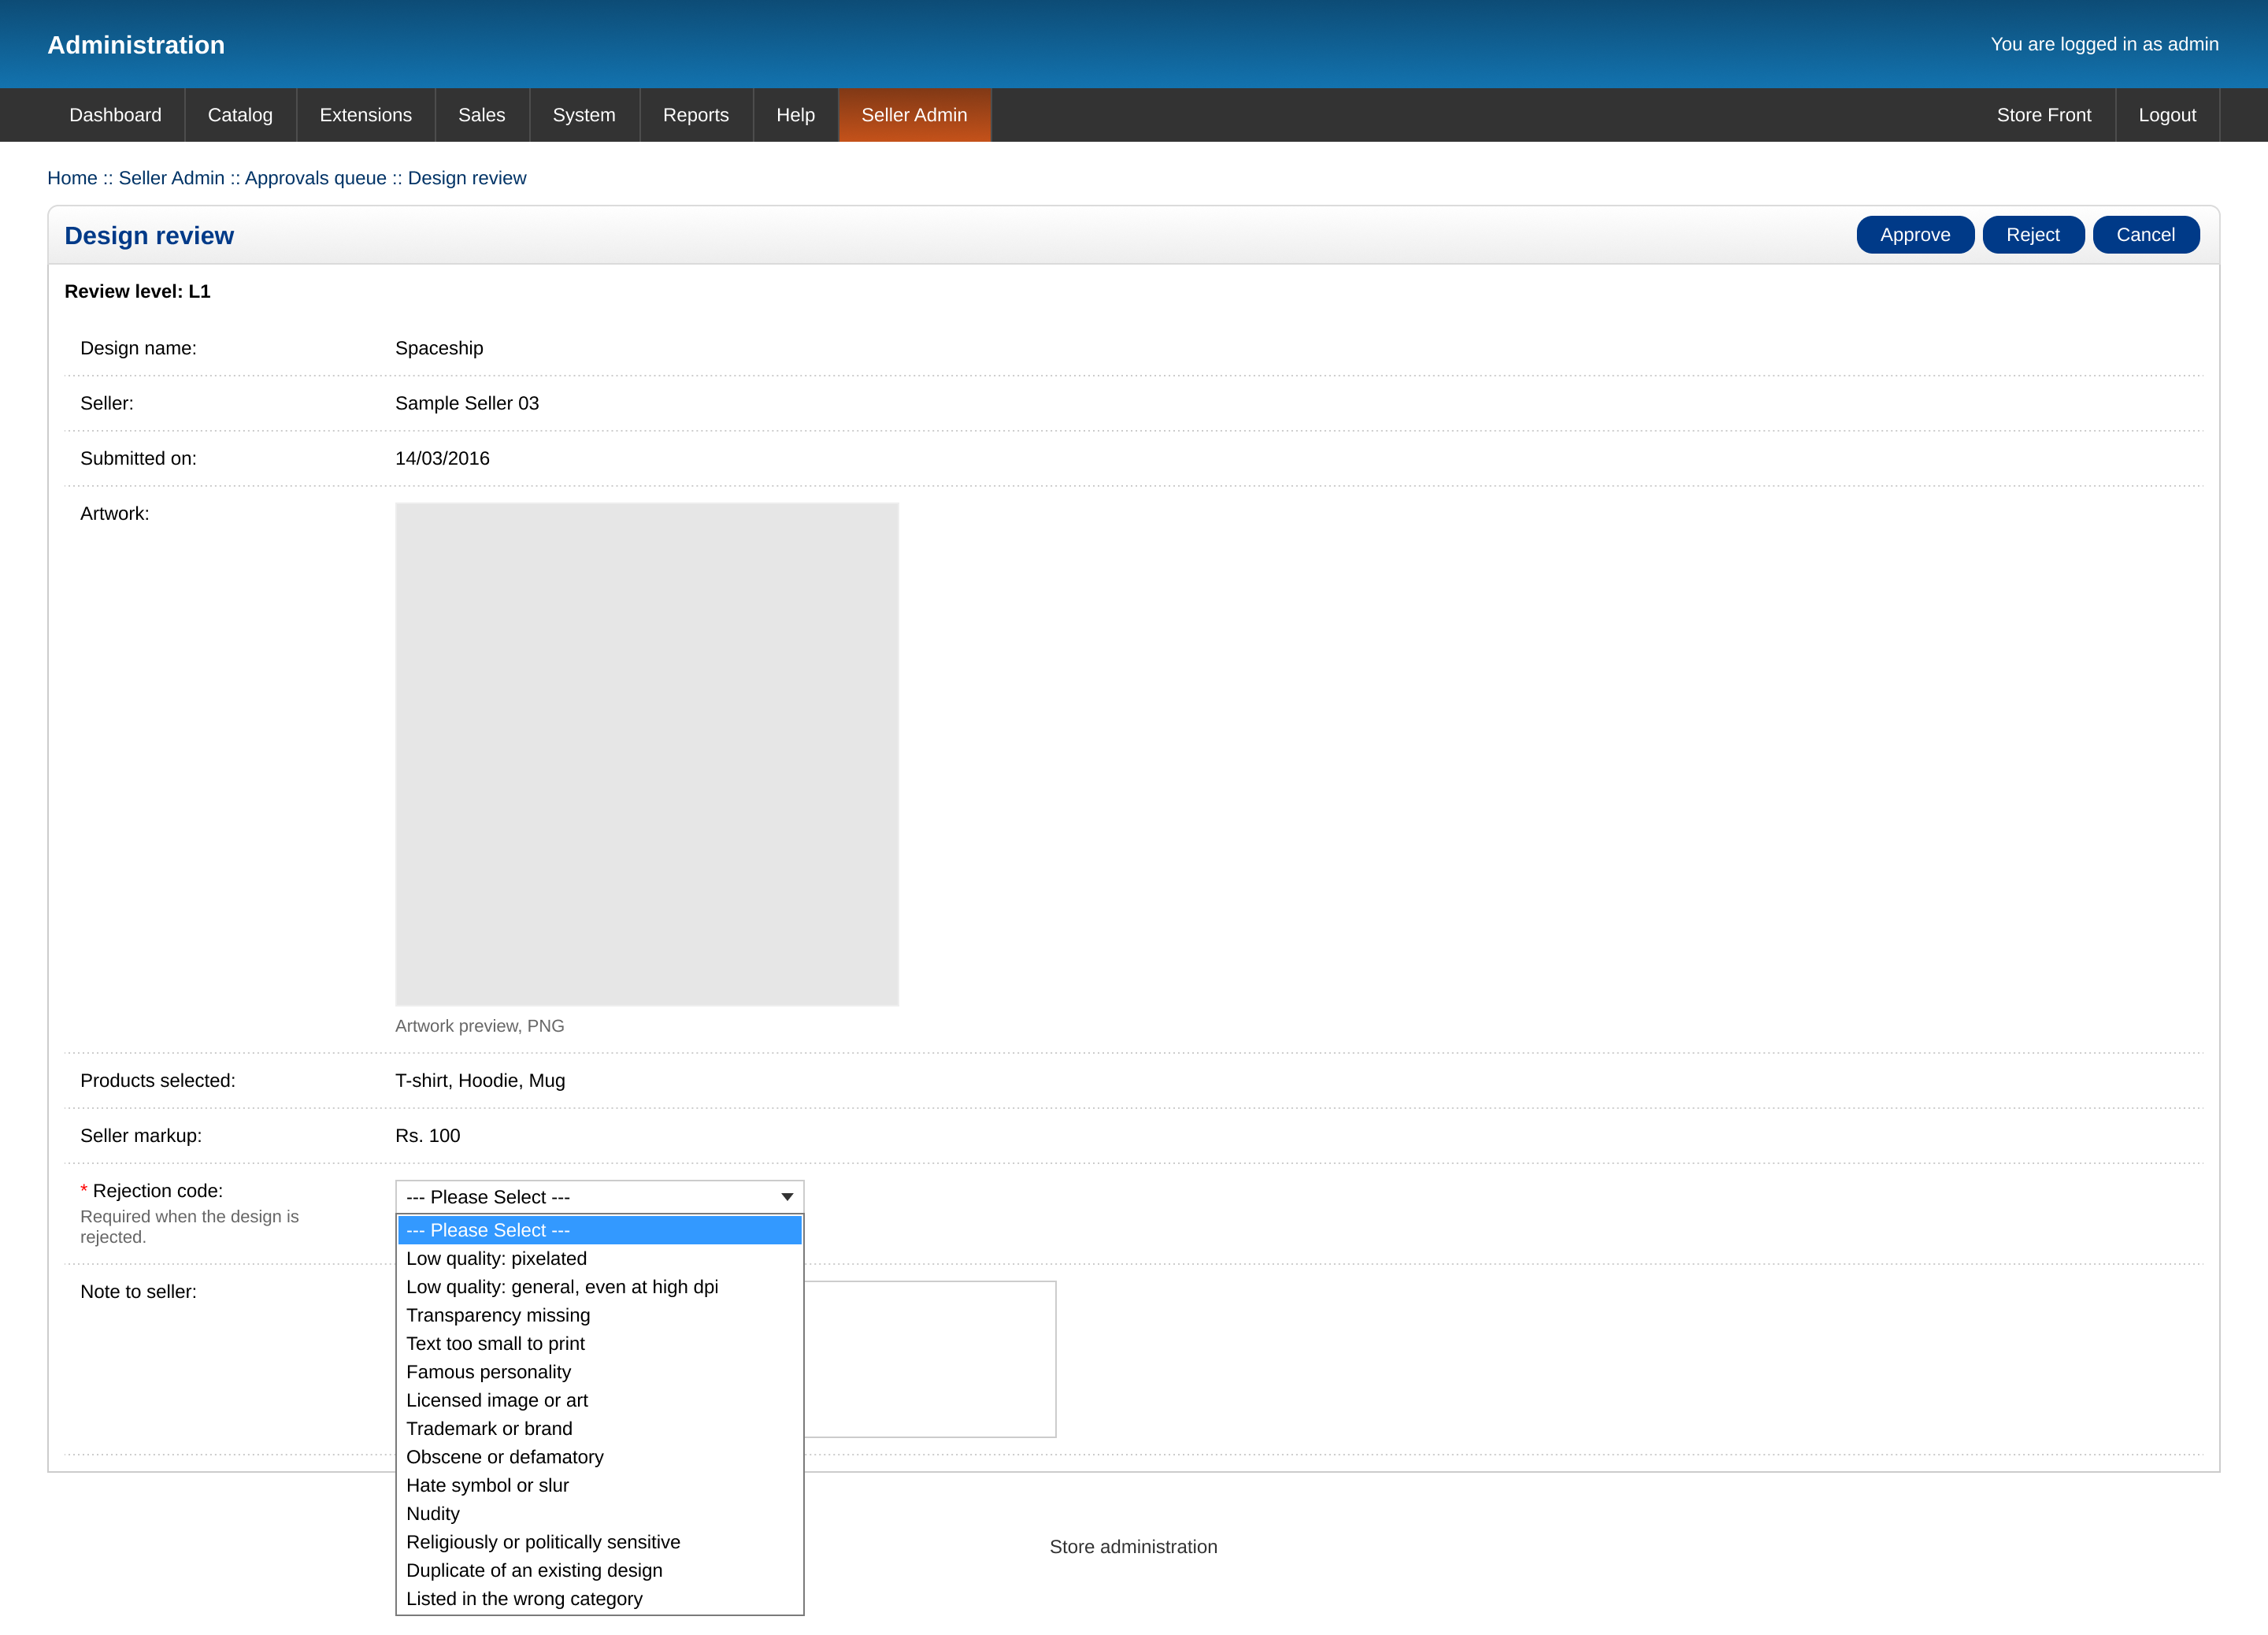Open the Seller Admin menu
This screenshot has width=2268, height=1635.
coord(914,115)
